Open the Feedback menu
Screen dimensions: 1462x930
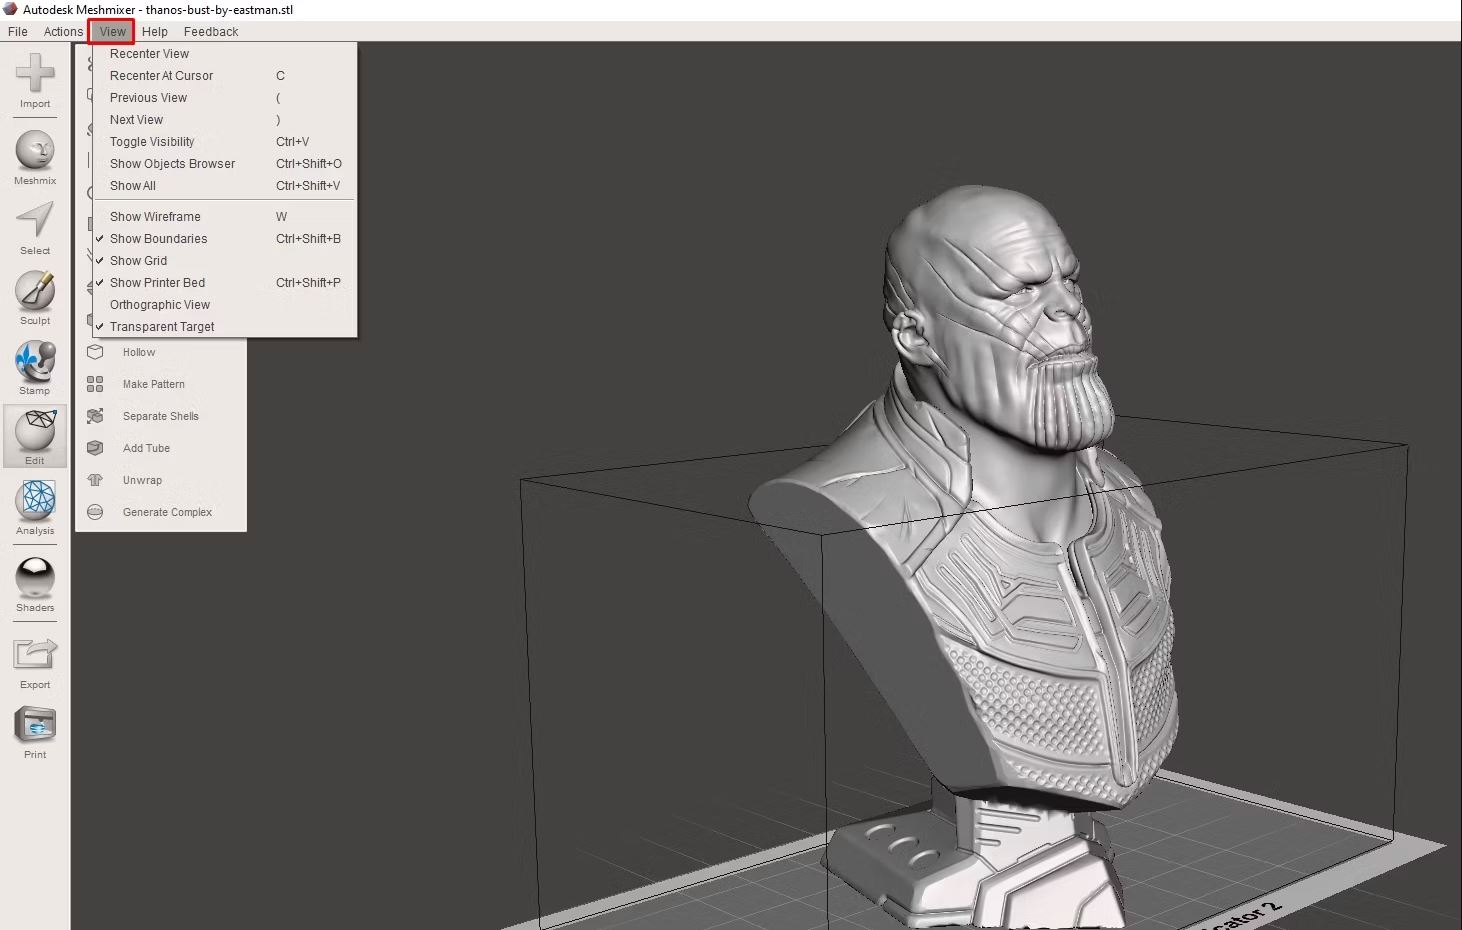(x=211, y=32)
